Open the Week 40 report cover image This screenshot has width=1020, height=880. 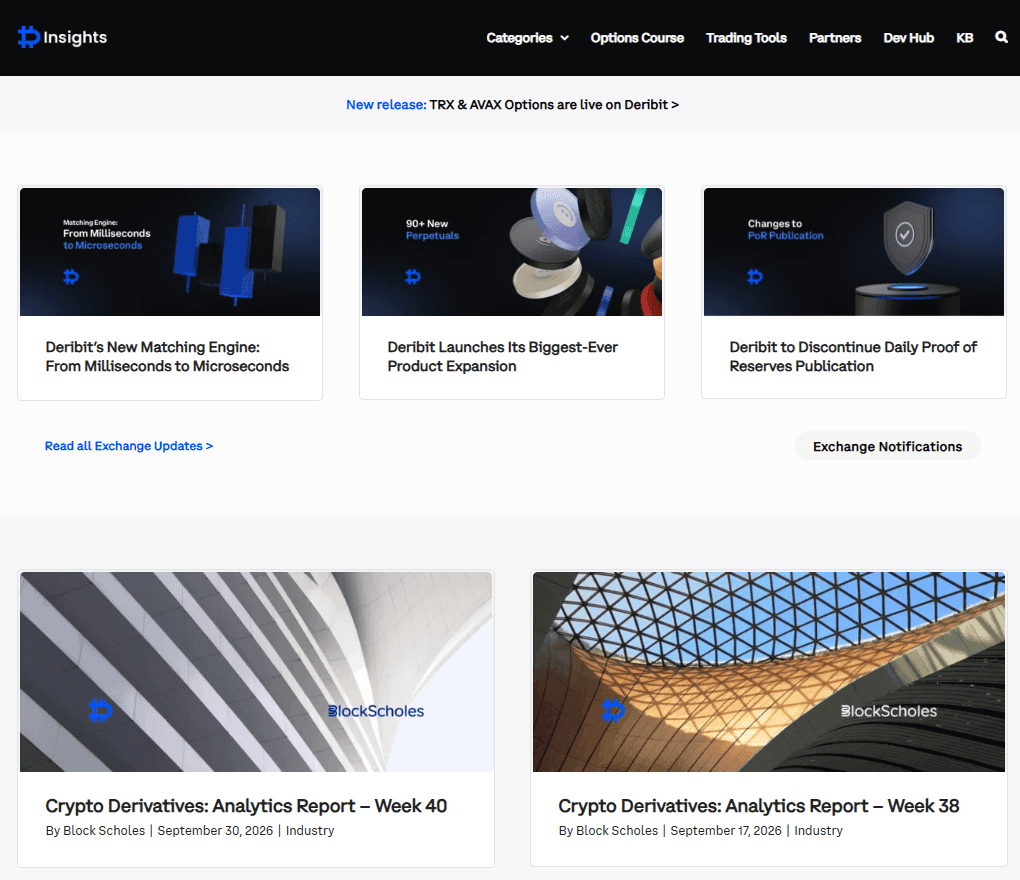(x=256, y=672)
